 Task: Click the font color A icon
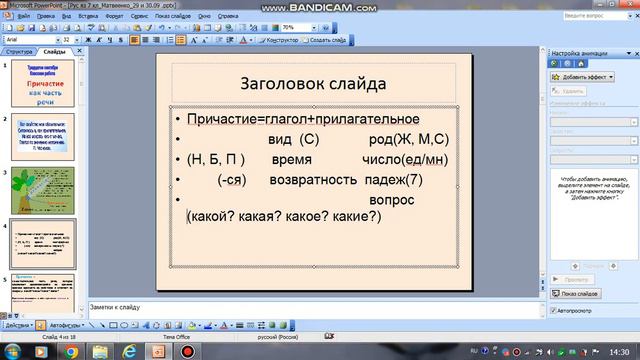[243, 40]
